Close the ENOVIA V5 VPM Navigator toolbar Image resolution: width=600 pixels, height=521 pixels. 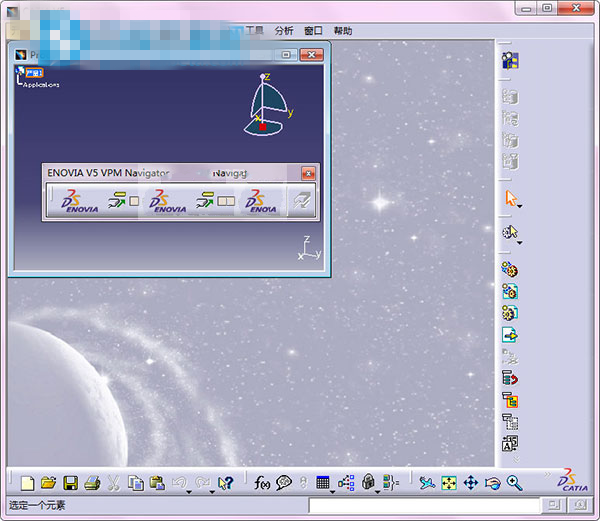point(308,173)
